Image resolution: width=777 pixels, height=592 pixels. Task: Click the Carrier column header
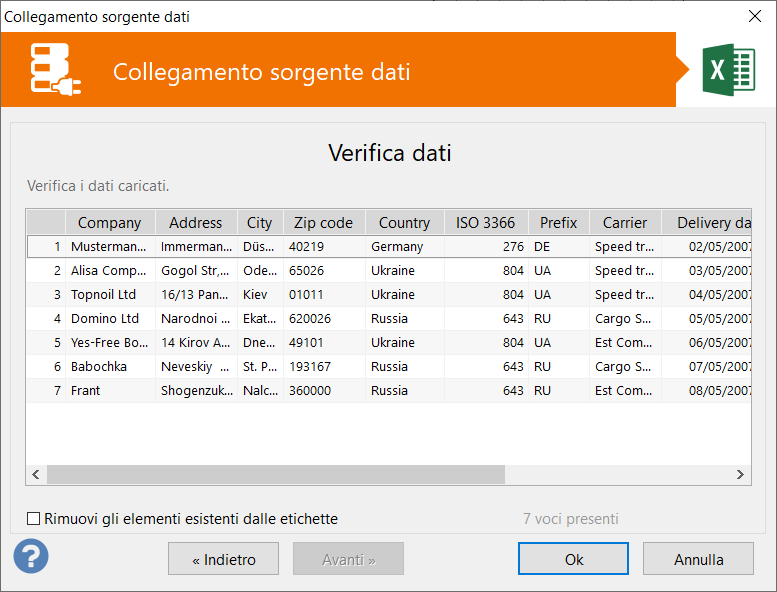[x=625, y=222]
